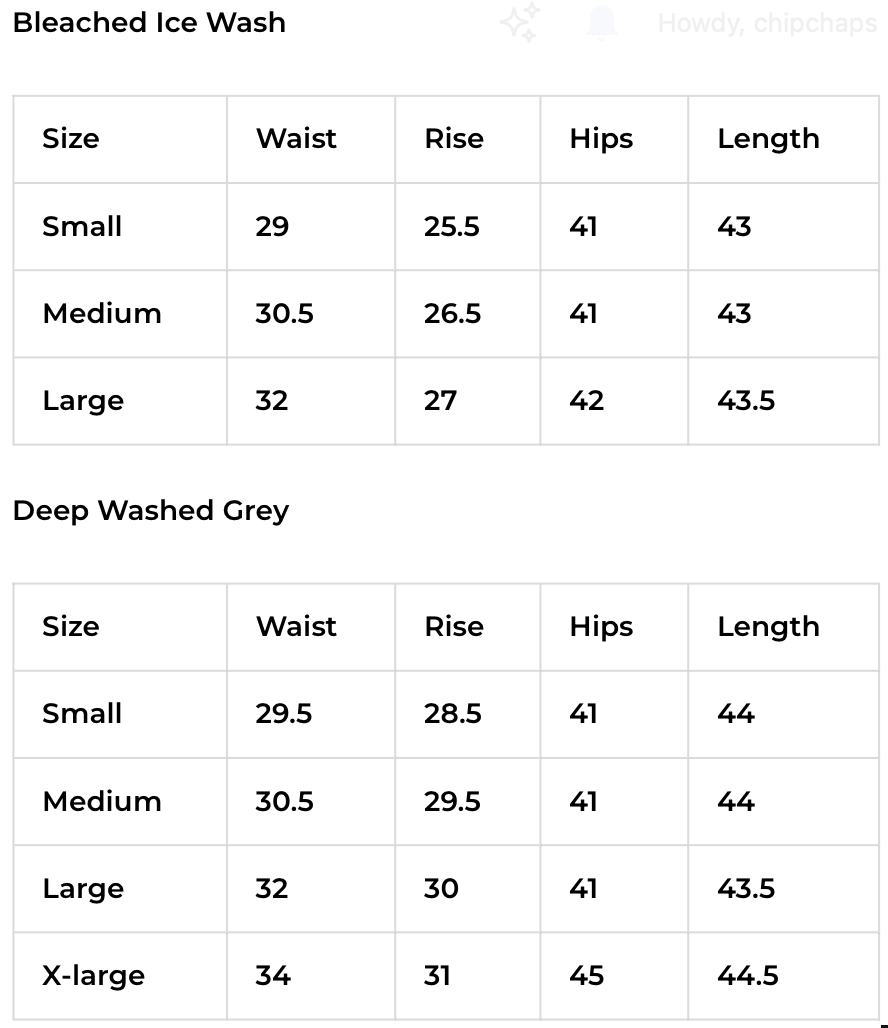Select Hips header in Bleached Ice Wash table
The height and width of the screenshot is (1028, 888).
601,139
